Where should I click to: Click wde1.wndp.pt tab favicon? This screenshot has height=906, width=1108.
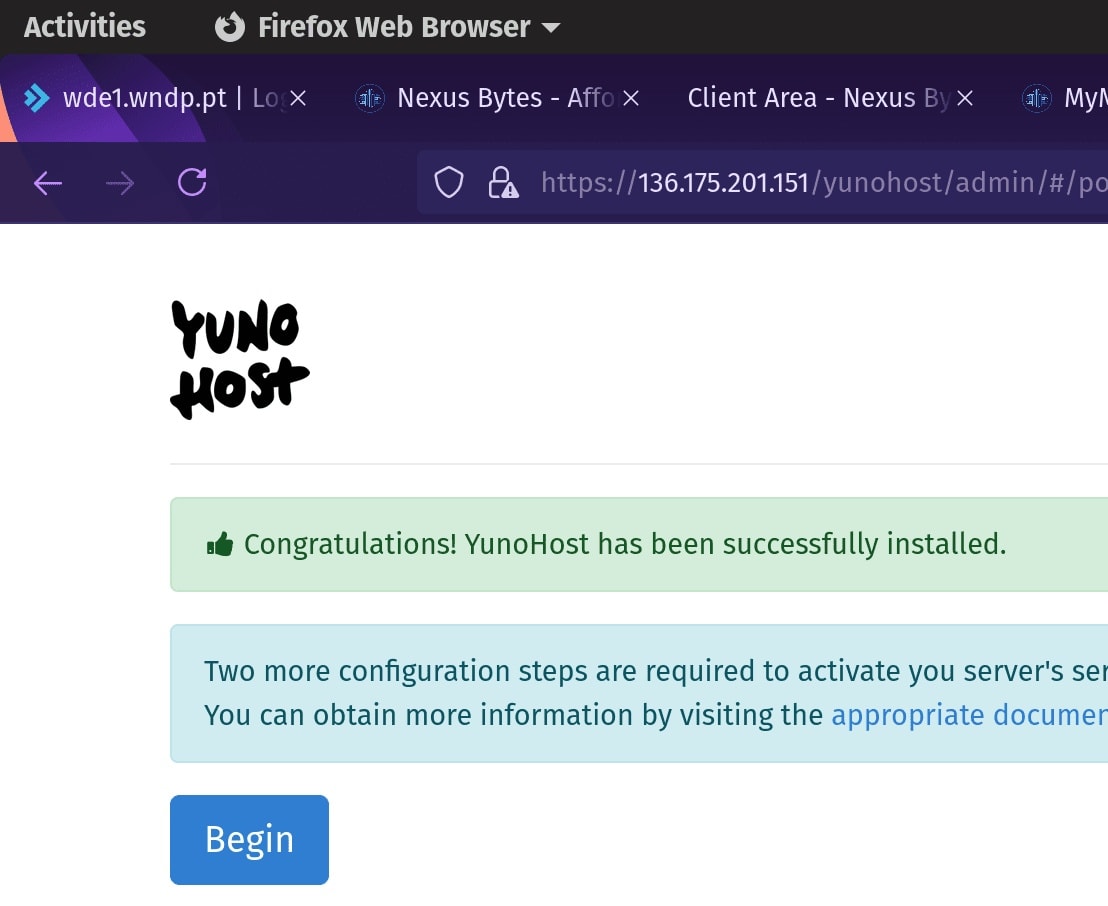(37, 98)
